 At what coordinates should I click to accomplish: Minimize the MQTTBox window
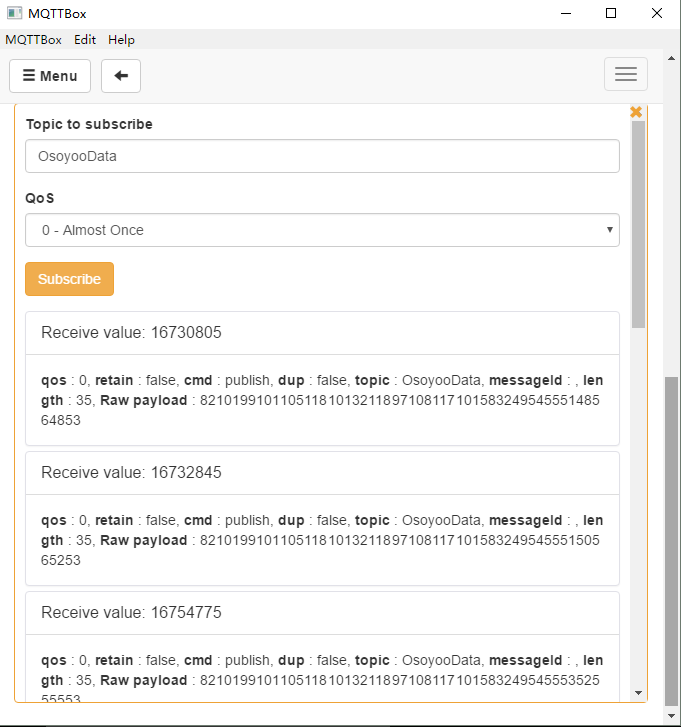click(x=566, y=13)
